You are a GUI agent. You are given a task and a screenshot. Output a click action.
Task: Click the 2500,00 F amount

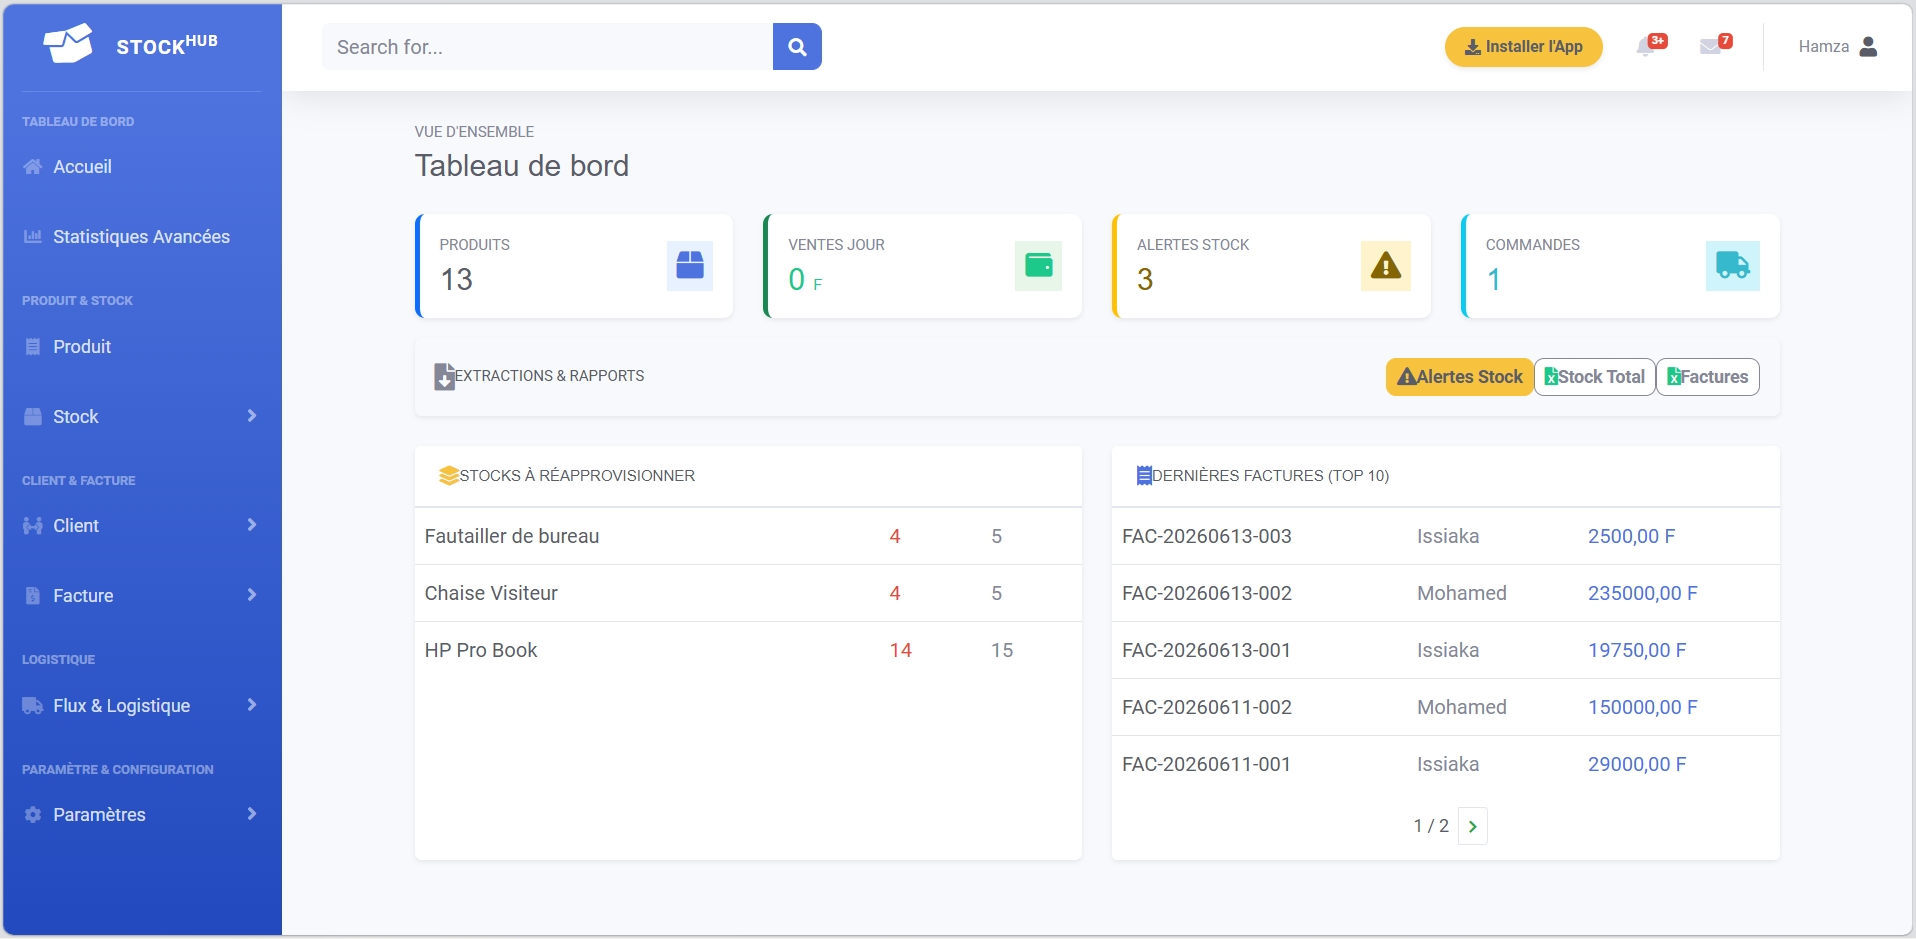(x=1631, y=537)
